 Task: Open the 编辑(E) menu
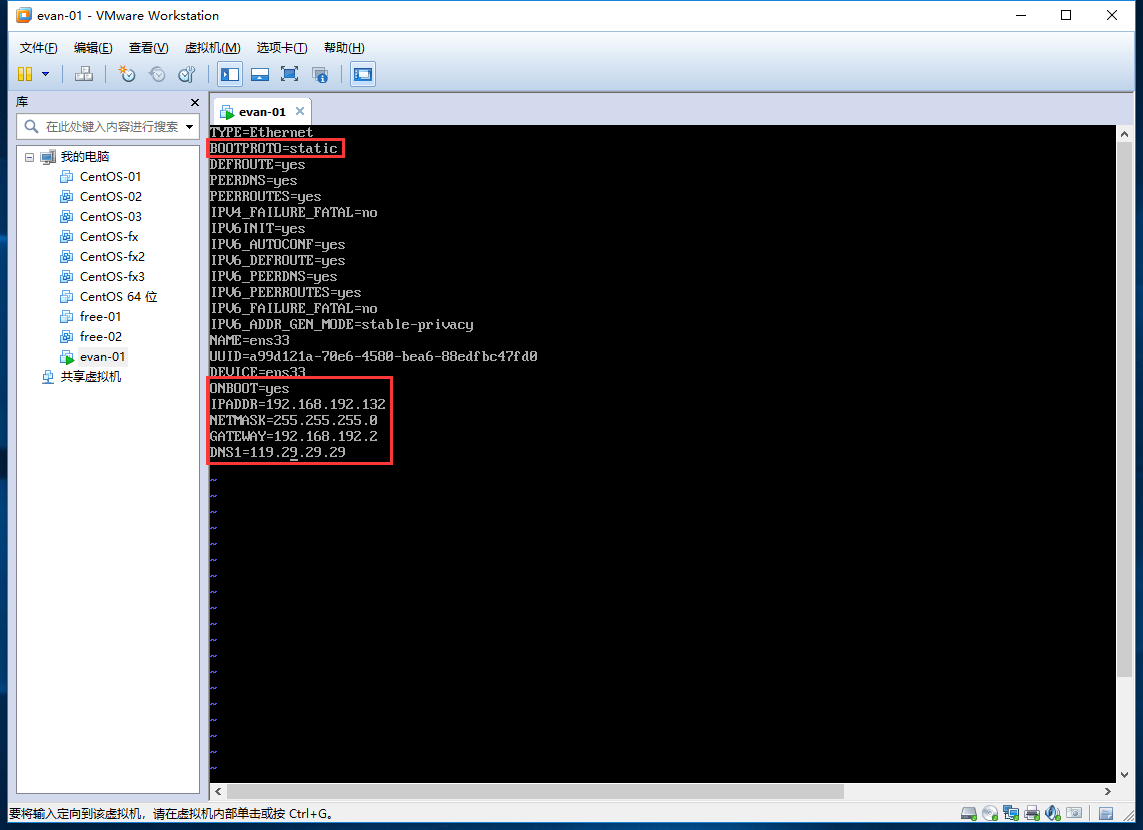coord(93,48)
